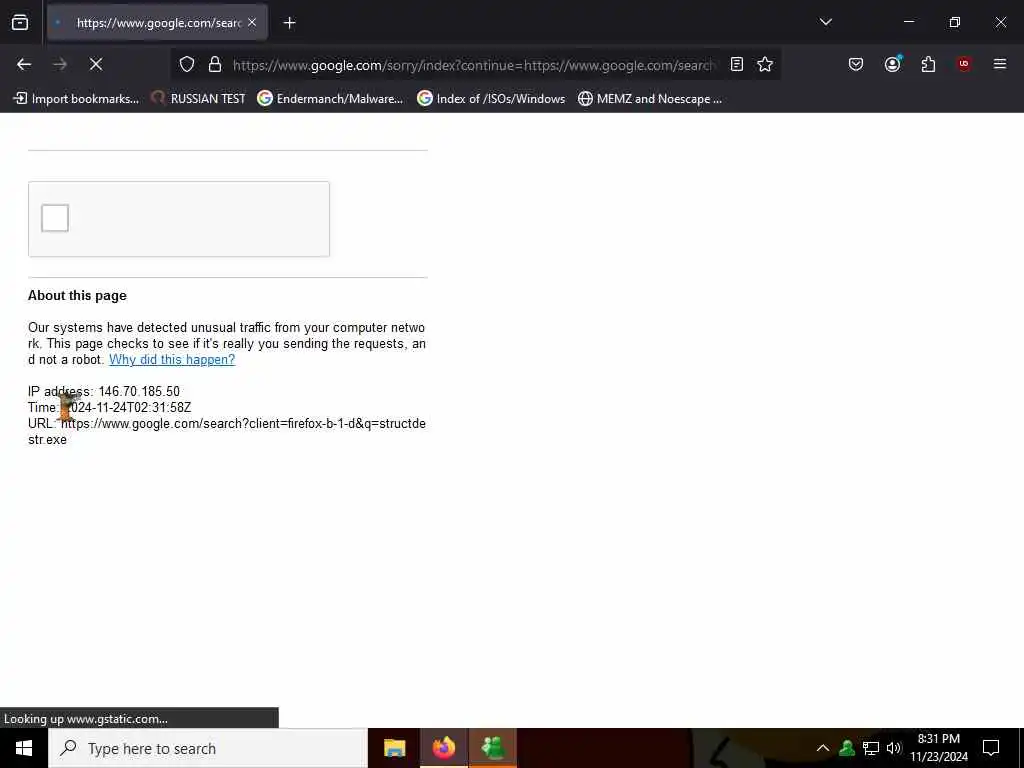Switch to Firefox on the taskbar
Viewport: 1024px width, 768px height.
[443, 748]
